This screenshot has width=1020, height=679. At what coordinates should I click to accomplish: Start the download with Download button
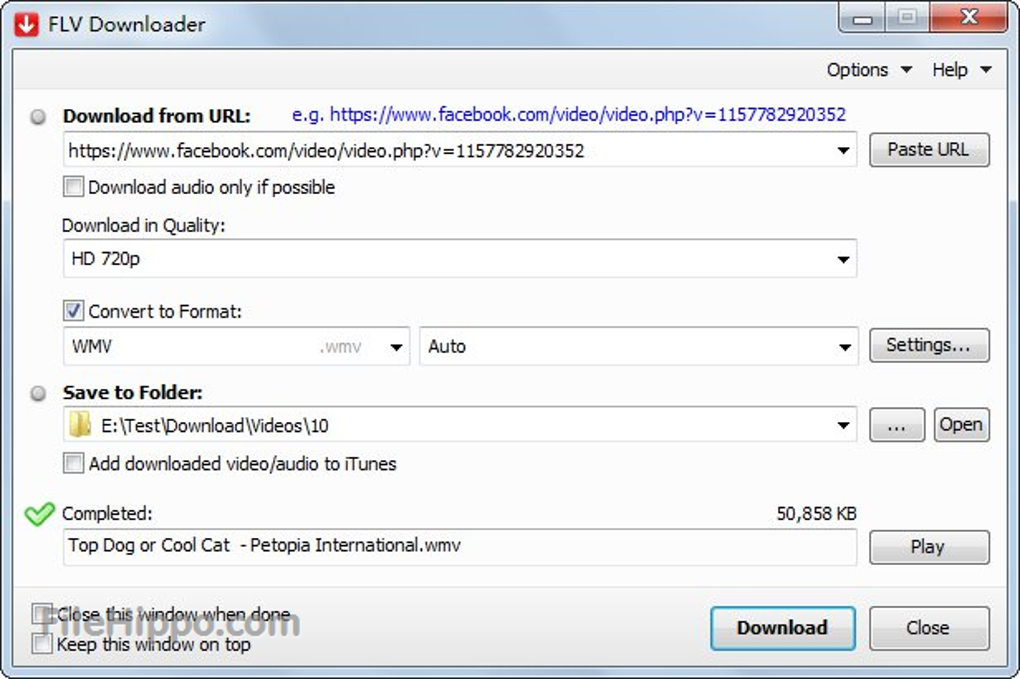[782, 628]
